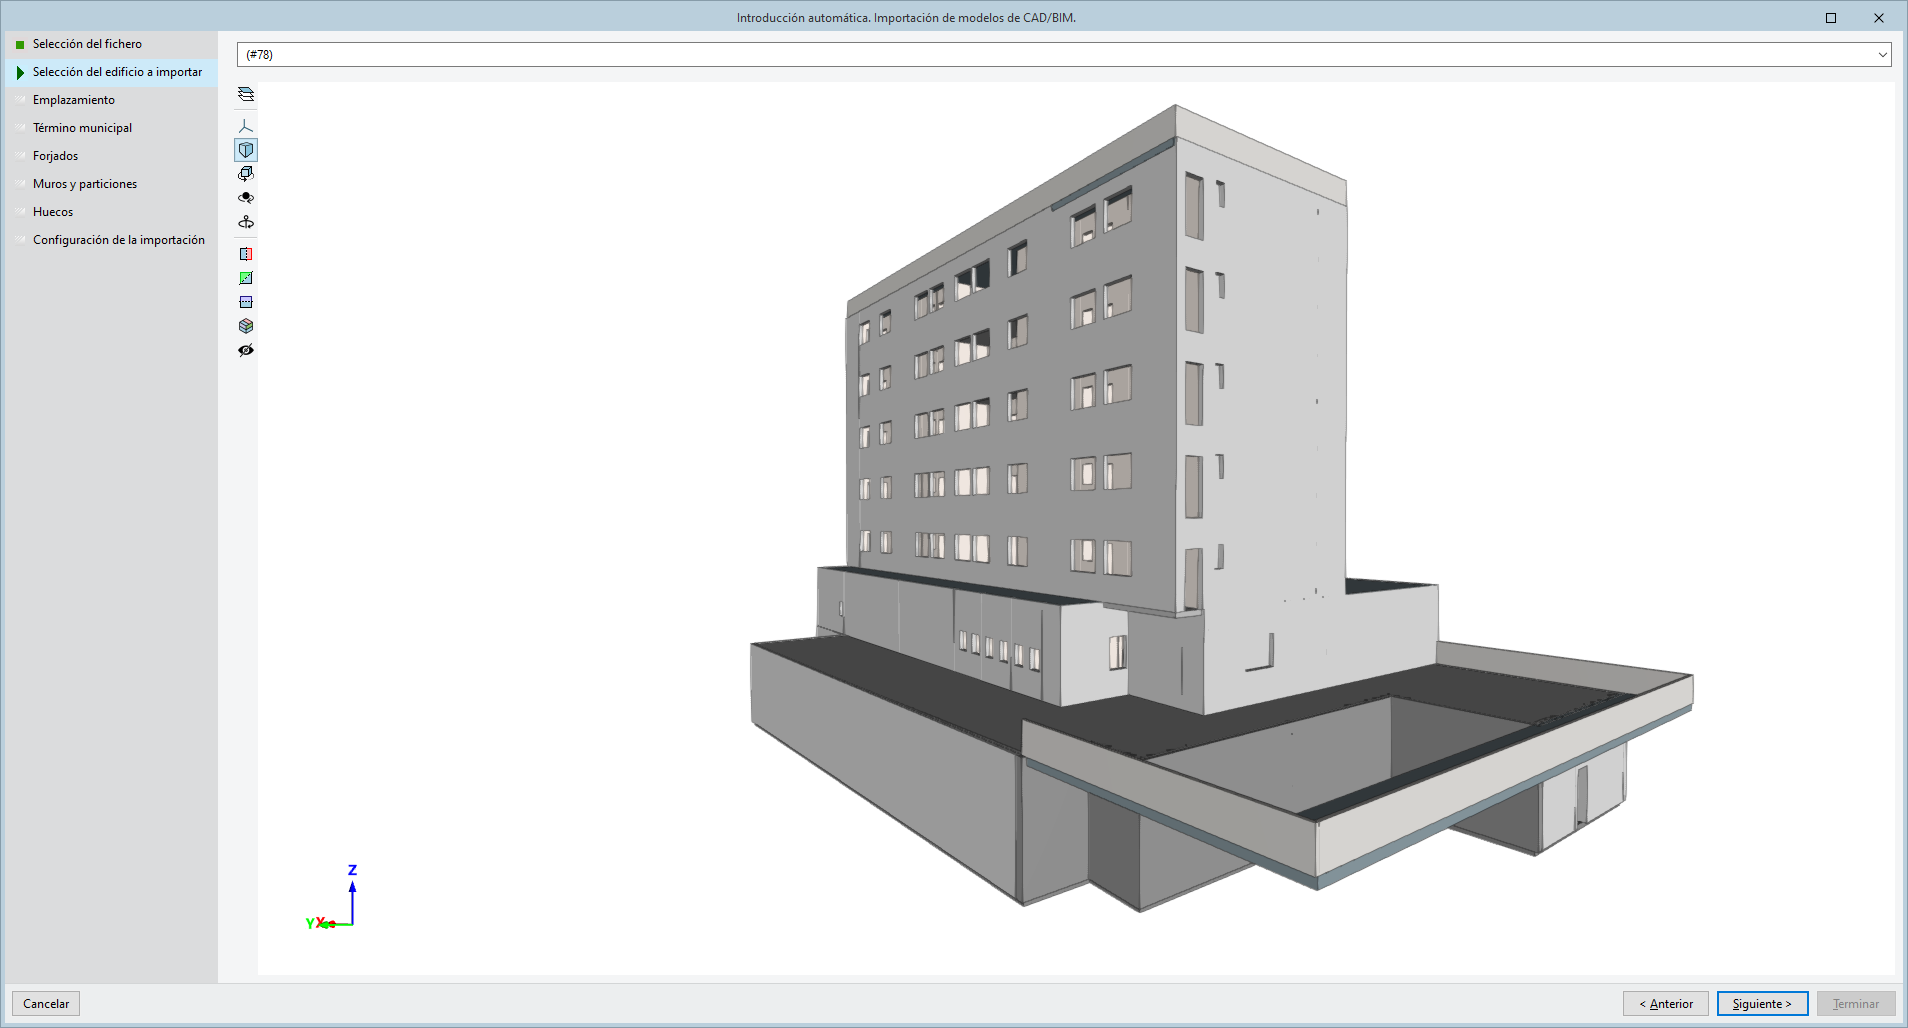Toggle the solid cube view mode
This screenshot has height=1028, width=1908.
[x=246, y=150]
